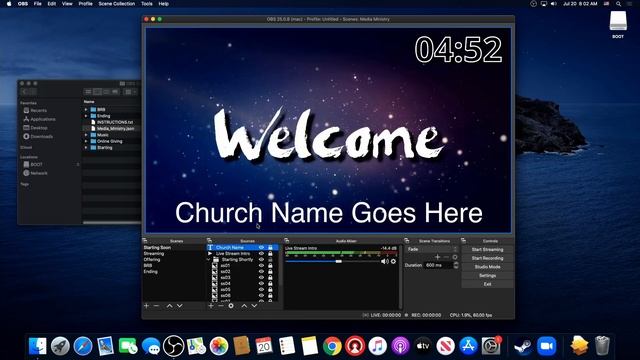Viewport: 640px width, 360px height.
Task: Hide the Live Stream Intro source
Action: pos(262,253)
